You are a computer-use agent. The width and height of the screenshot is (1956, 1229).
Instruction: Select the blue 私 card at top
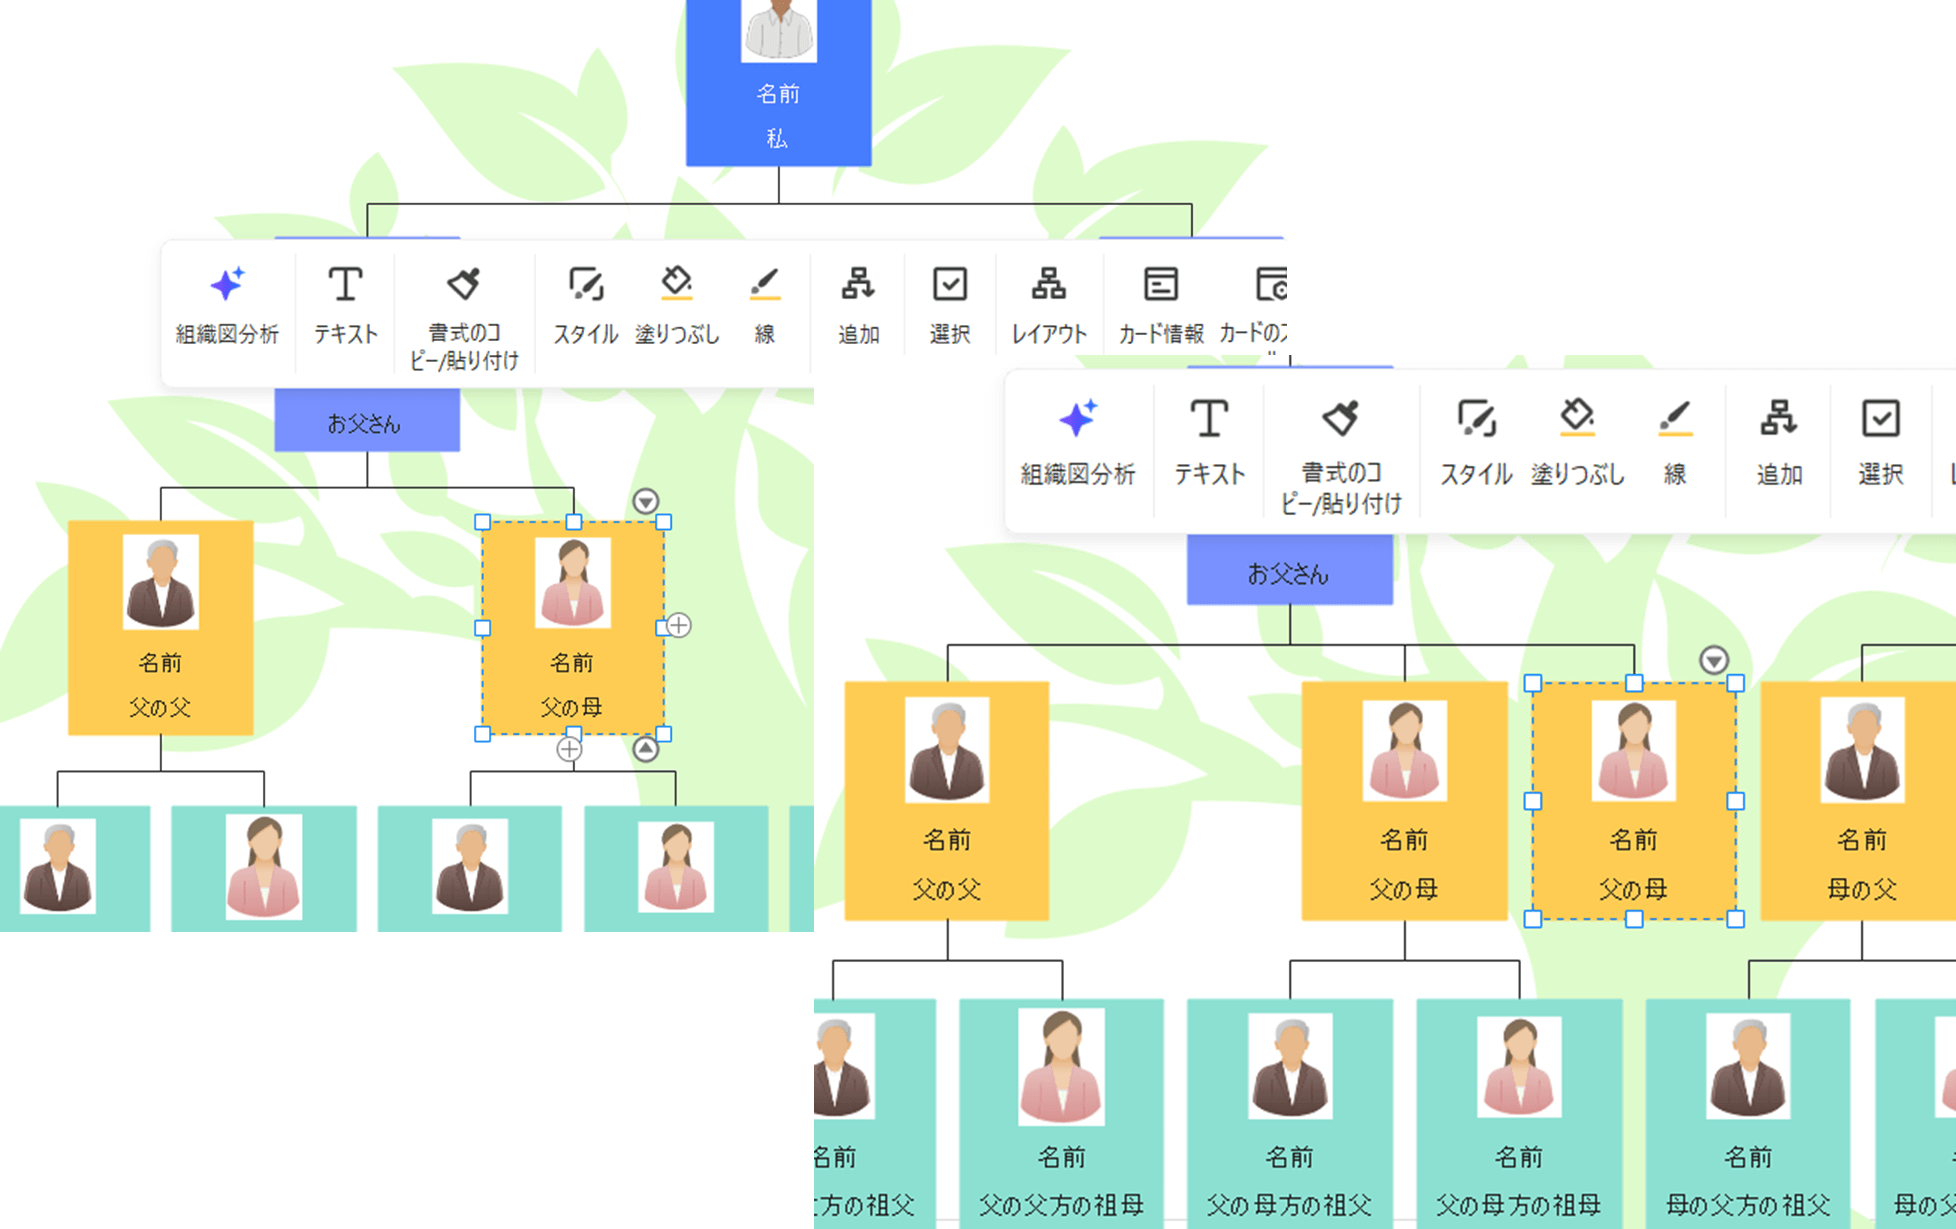click(778, 83)
